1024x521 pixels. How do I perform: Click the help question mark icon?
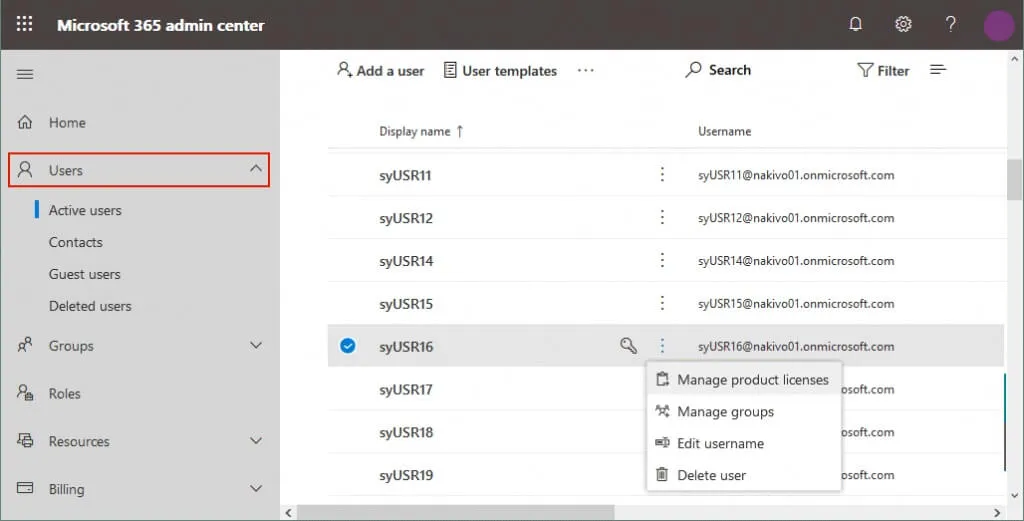pyautogui.click(x=951, y=25)
